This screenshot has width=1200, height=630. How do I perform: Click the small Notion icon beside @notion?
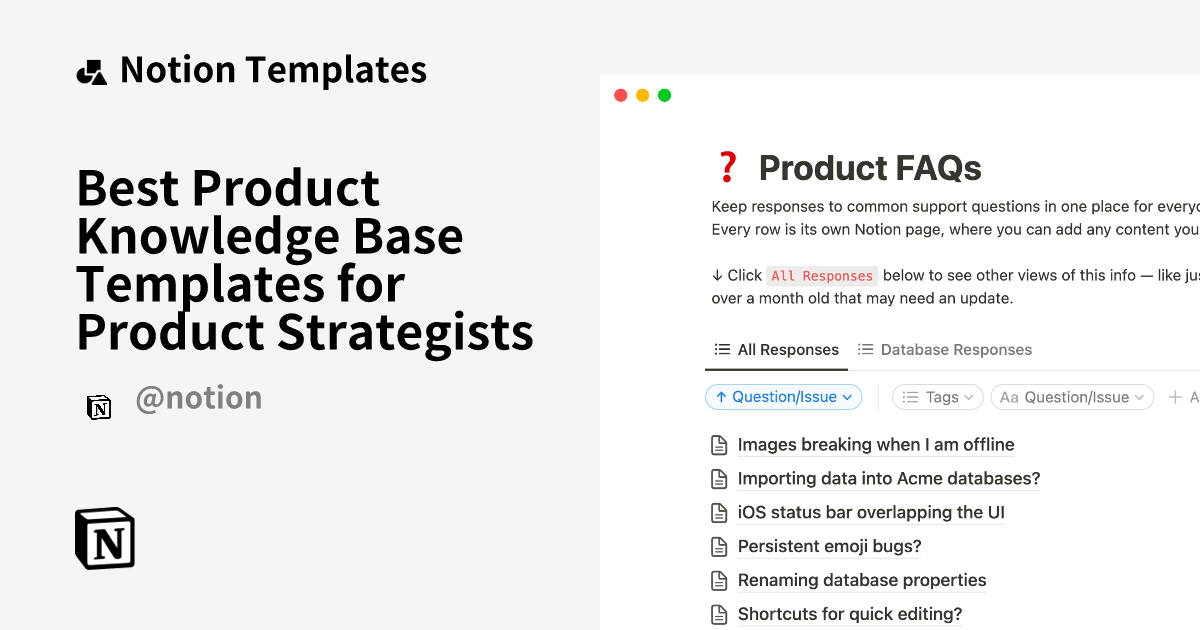(x=99, y=407)
